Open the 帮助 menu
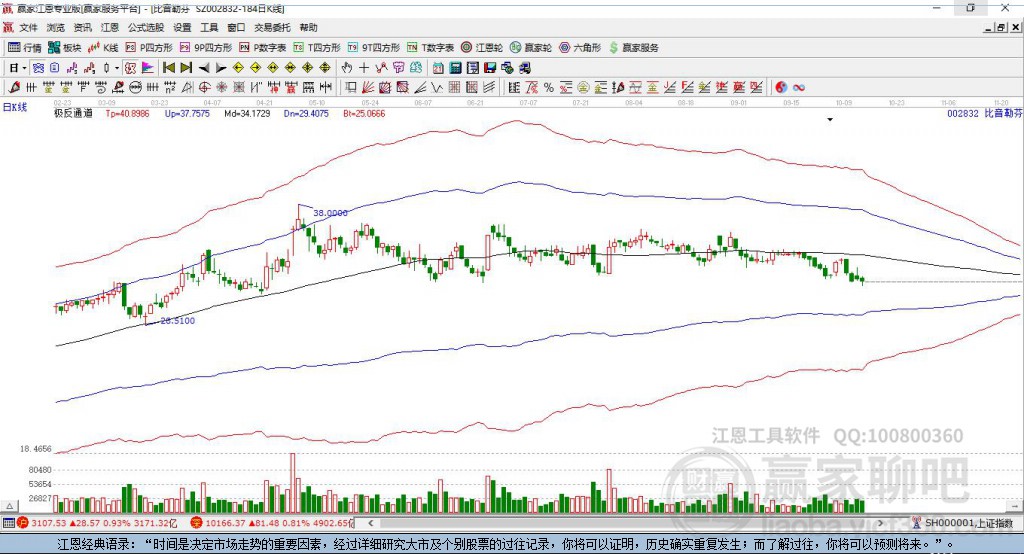Viewport: 1024px width, 554px height. [x=308, y=27]
